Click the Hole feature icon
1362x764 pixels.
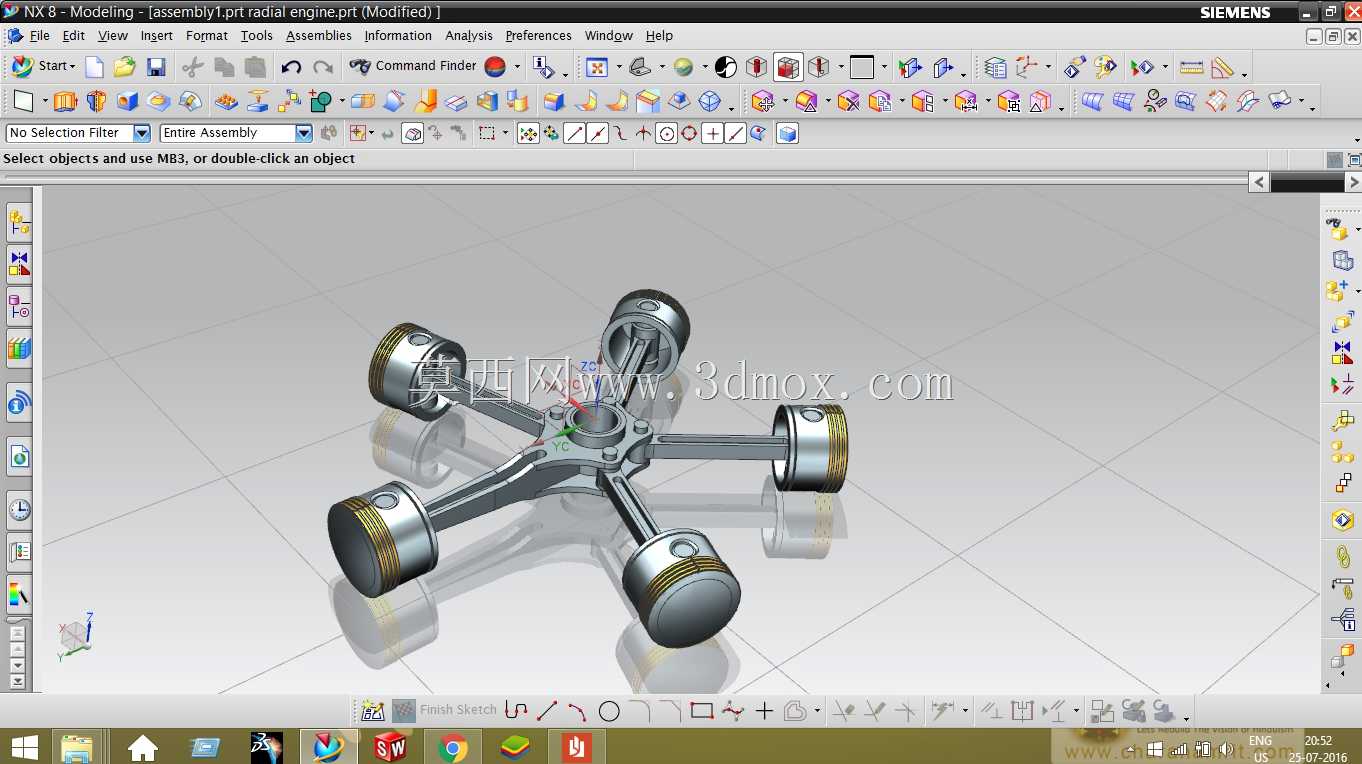(127, 101)
